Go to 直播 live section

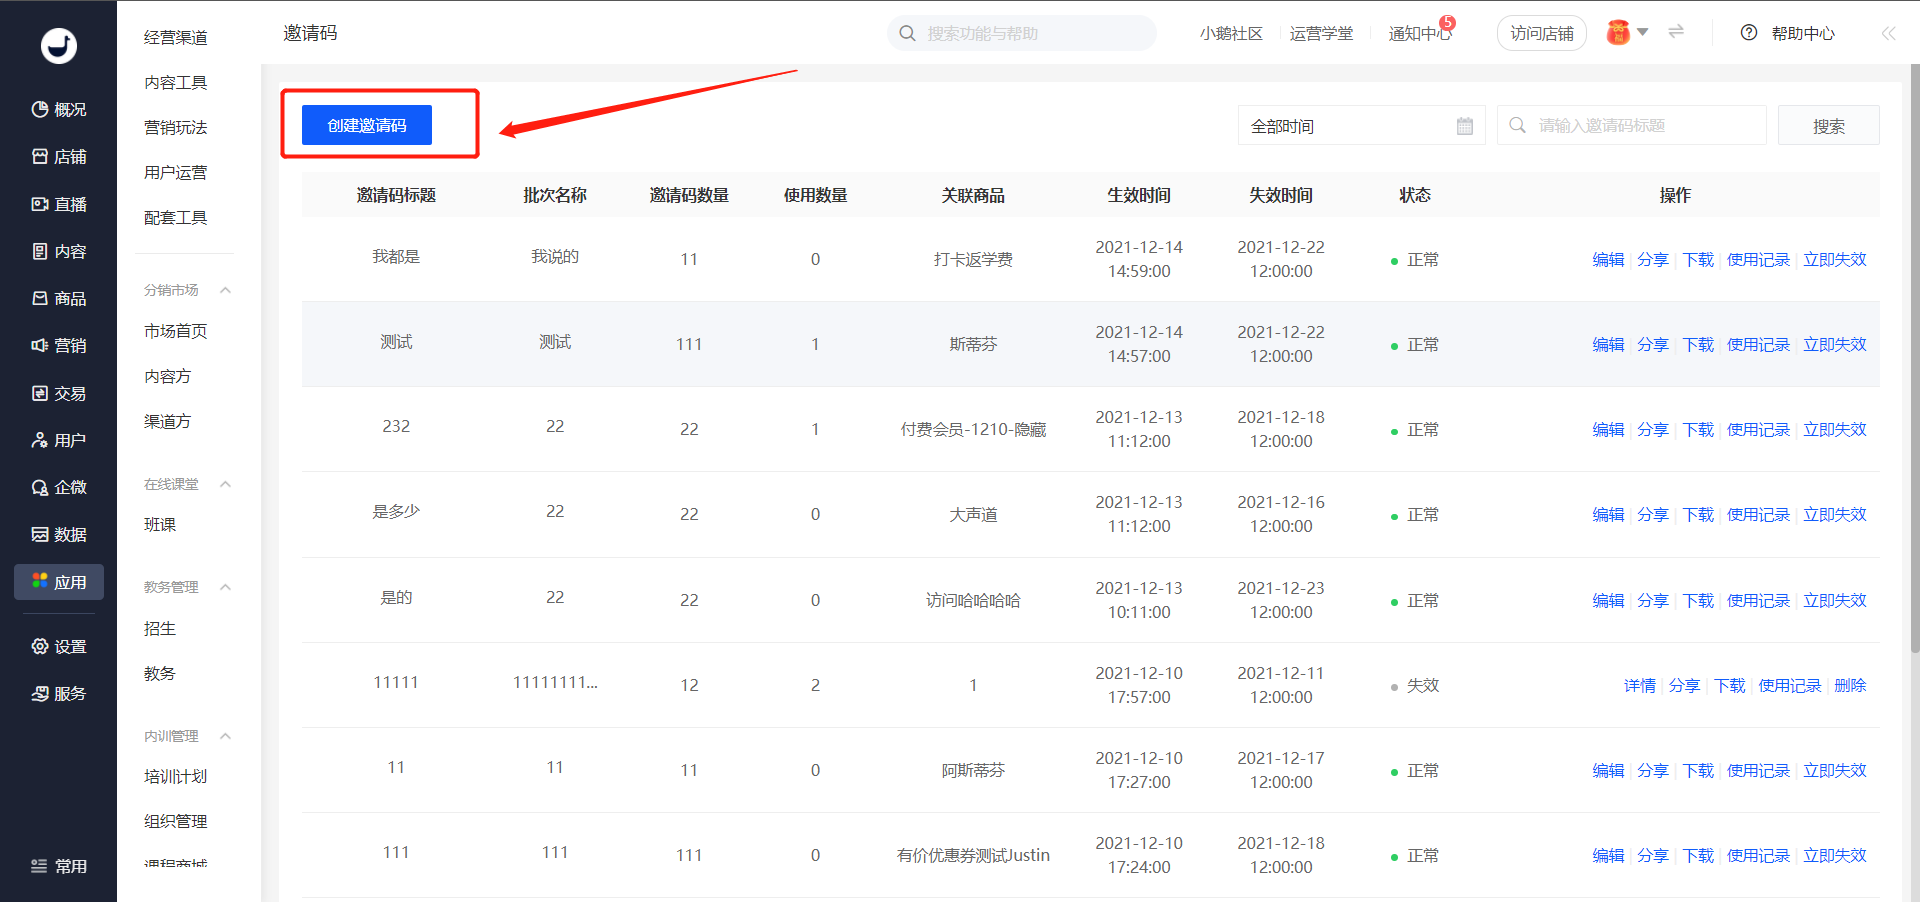point(58,204)
